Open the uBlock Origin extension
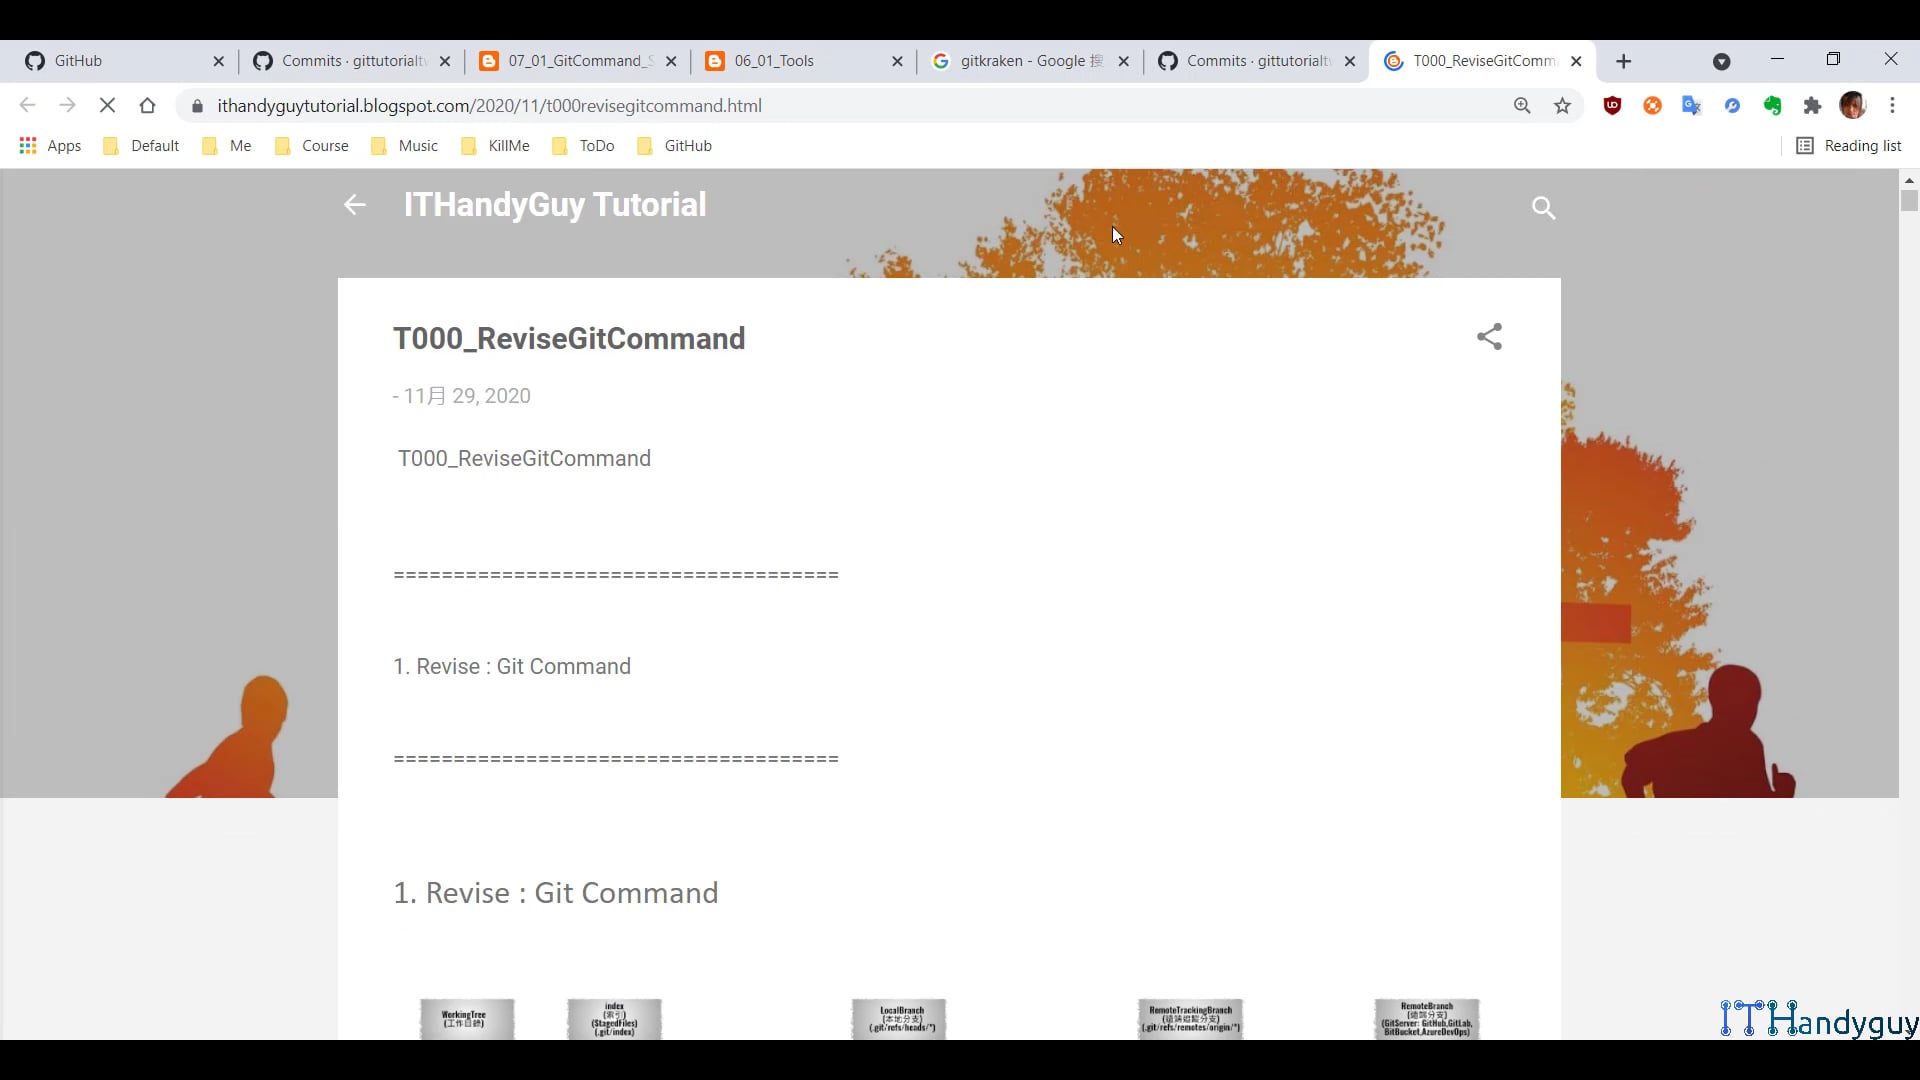Screen dimensions: 1920x1080 pyautogui.click(x=1612, y=105)
